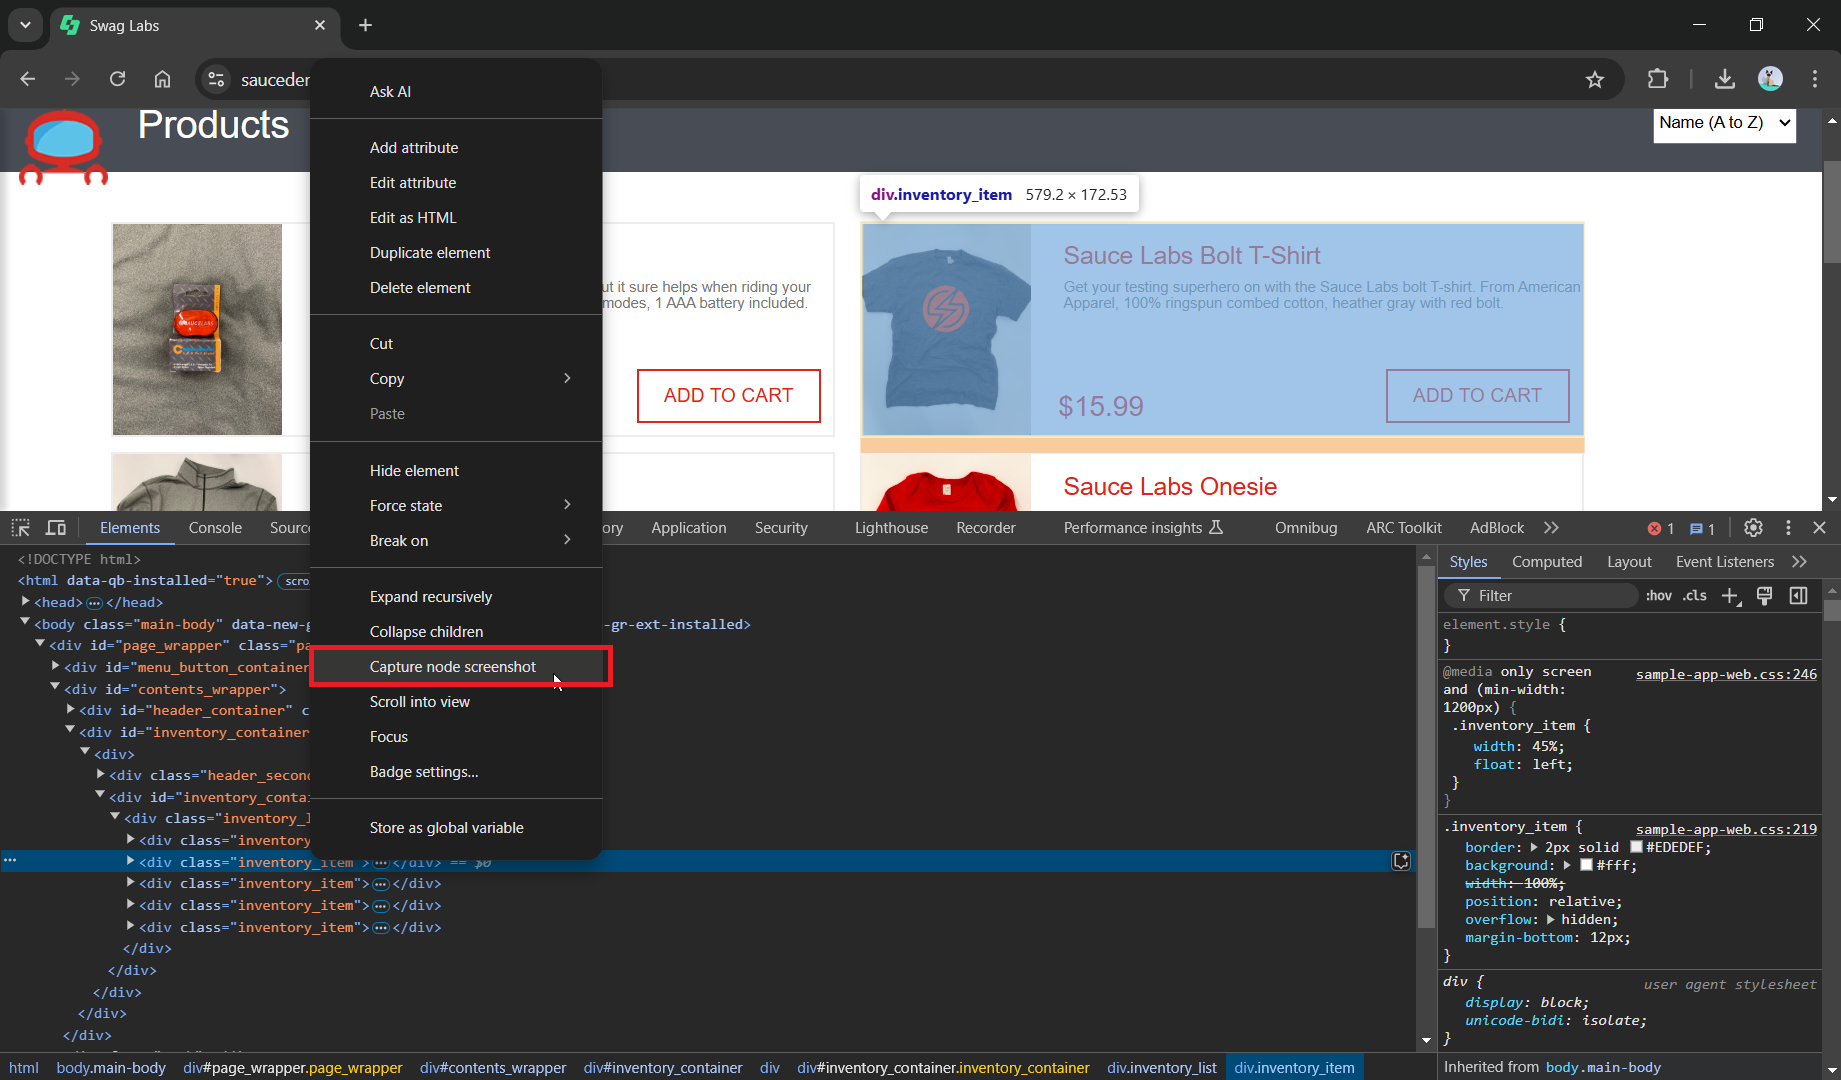Screen dimensions: 1841x1080
Task: Toggle the Styles sidebar layout icon
Action: 1798,595
